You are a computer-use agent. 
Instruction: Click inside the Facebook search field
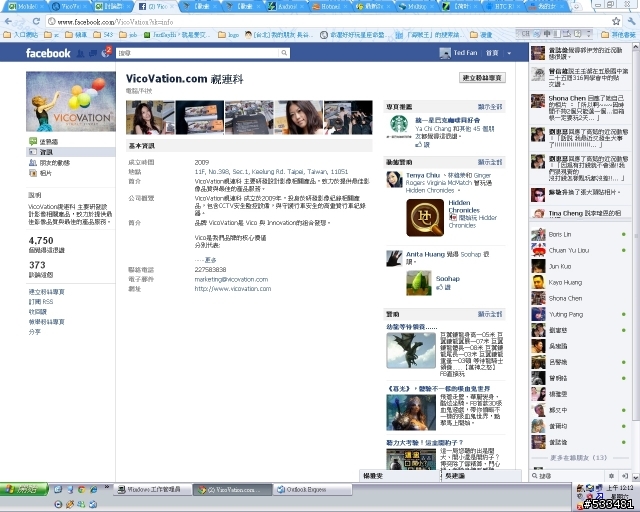click(x=198, y=53)
